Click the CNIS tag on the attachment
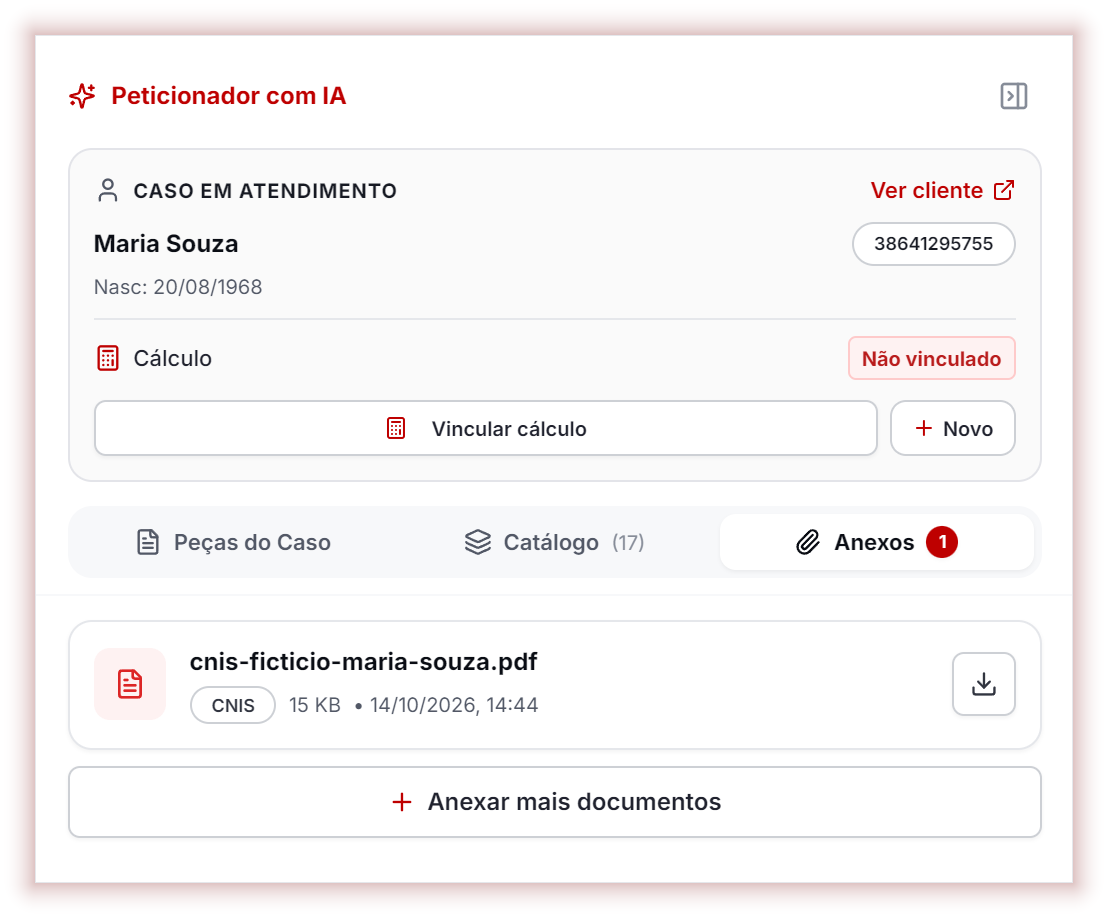The width and height of the screenshot is (1108, 918). (232, 705)
